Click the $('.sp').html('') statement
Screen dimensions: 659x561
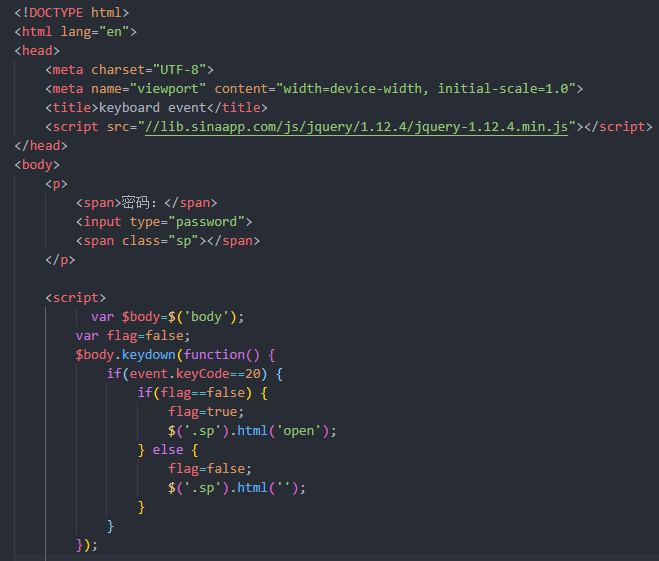pyautogui.click(x=237, y=487)
